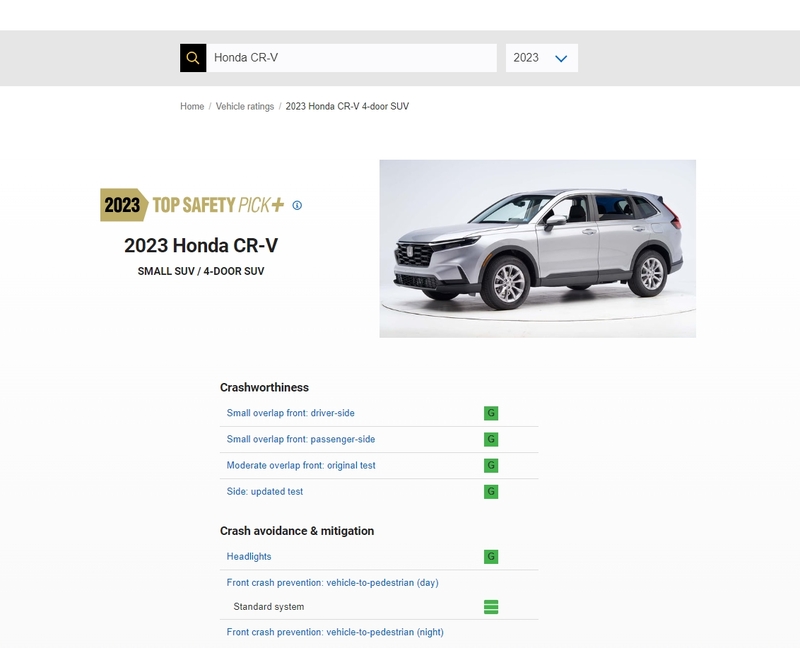Click G rating for moderate overlap original test
Image resolution: width=800 pixels, height=648 pixels.
click(x=490, y=464)
